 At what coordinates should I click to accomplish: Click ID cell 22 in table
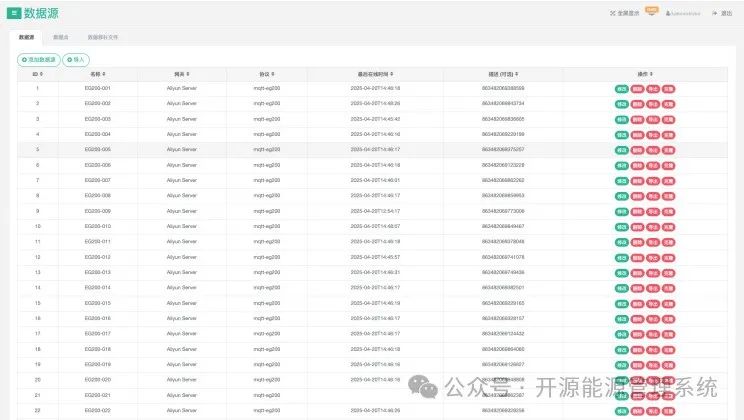point(37,411)
